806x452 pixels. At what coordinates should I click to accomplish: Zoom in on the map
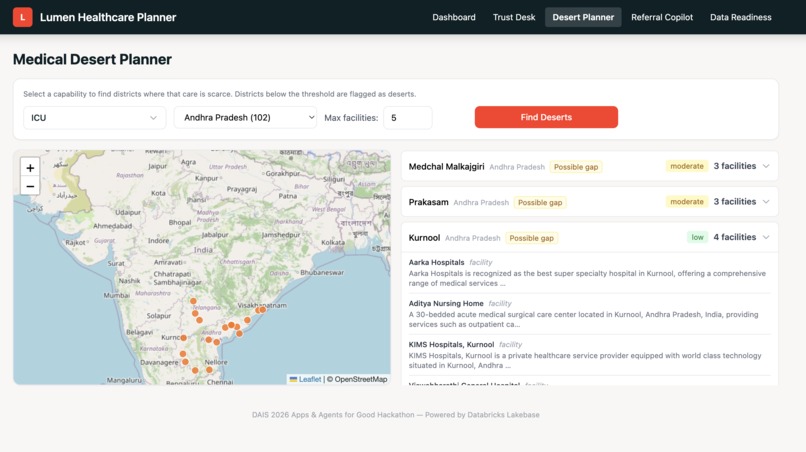pyautogui.click(x=30, y=168)
